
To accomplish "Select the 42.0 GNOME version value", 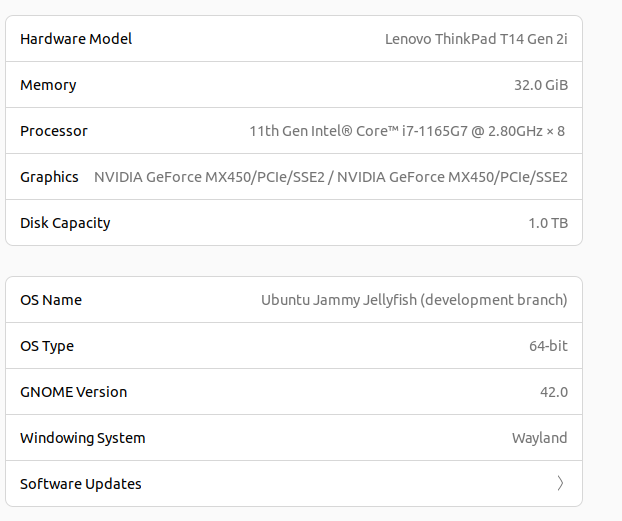I will click(x=554, y=392).
